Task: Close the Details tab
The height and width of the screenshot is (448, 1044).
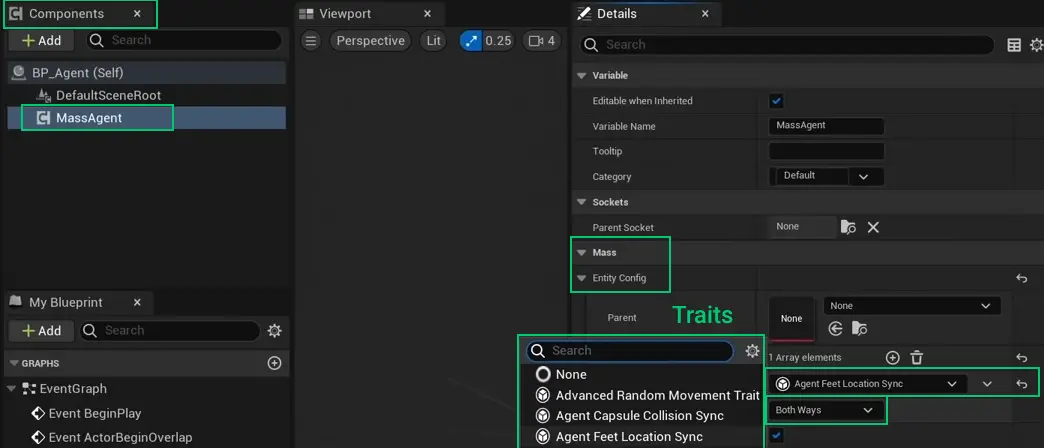Action: [705, 14]
